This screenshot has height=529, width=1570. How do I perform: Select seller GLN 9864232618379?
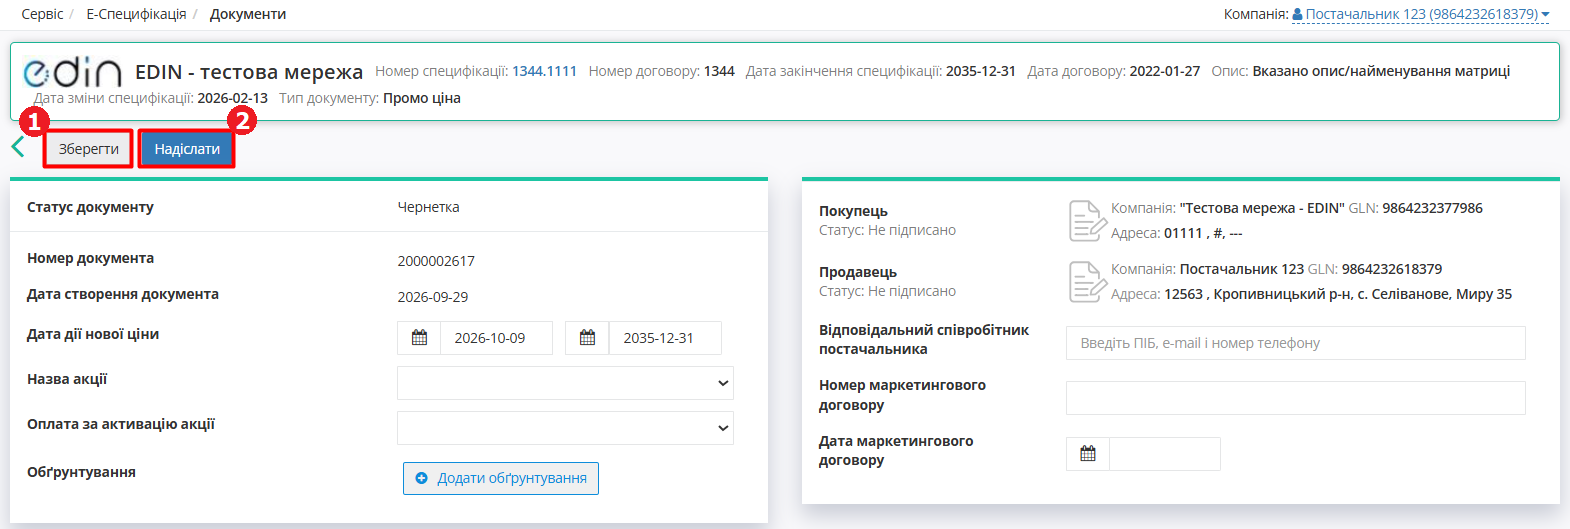point(1392,269)
